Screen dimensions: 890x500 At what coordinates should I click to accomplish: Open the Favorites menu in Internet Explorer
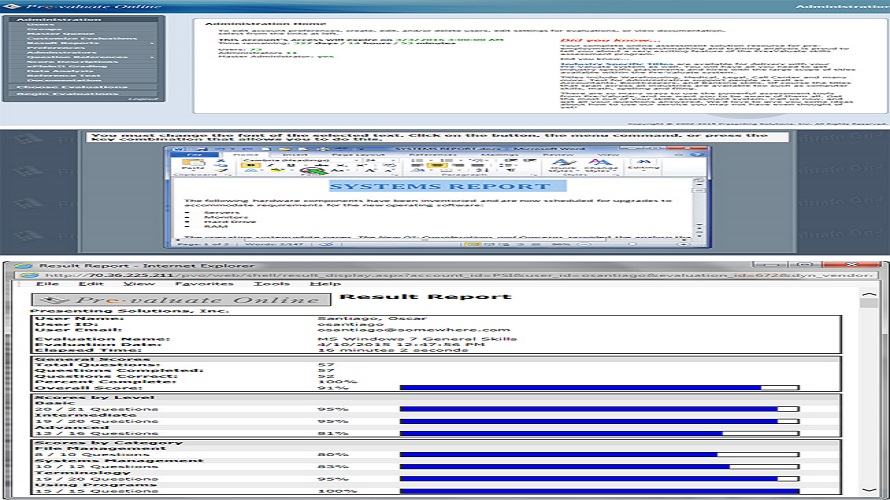[x=204, y=283]
